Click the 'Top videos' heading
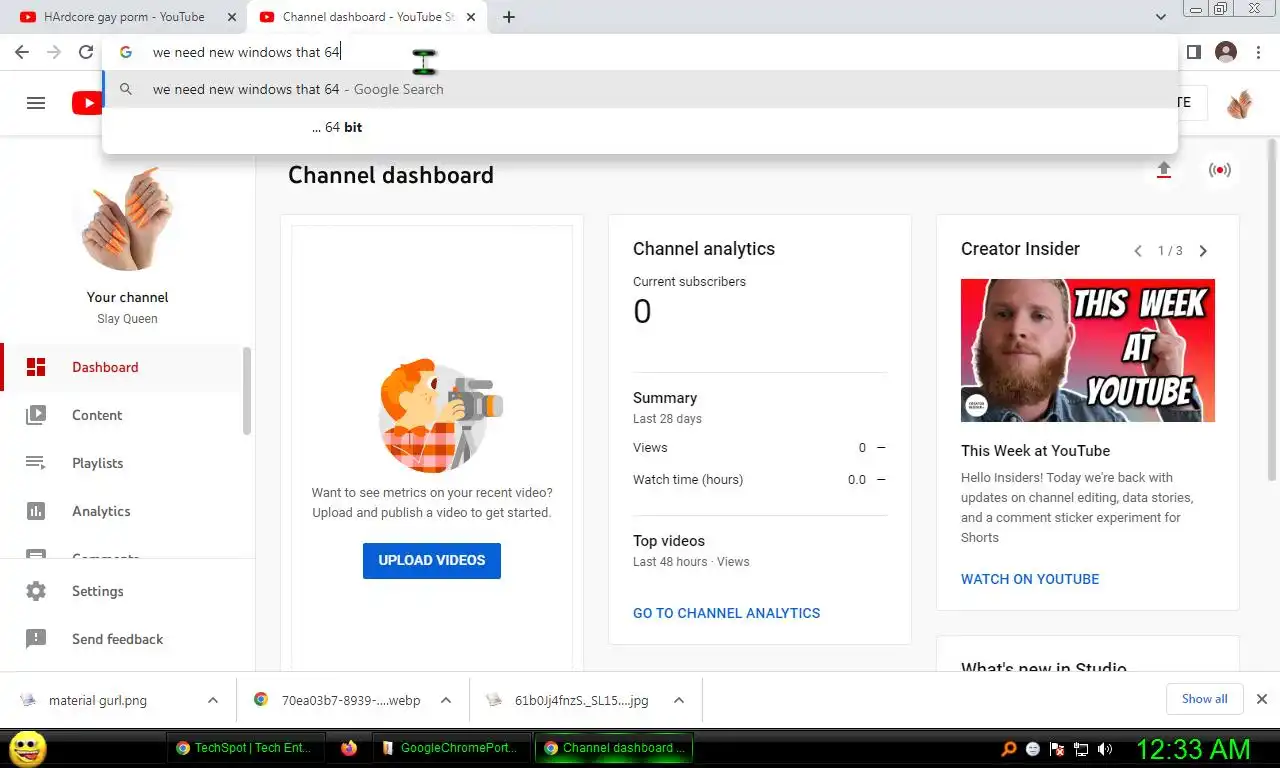This screenshot has width=1280, height=768. click(x=669, y=541)
